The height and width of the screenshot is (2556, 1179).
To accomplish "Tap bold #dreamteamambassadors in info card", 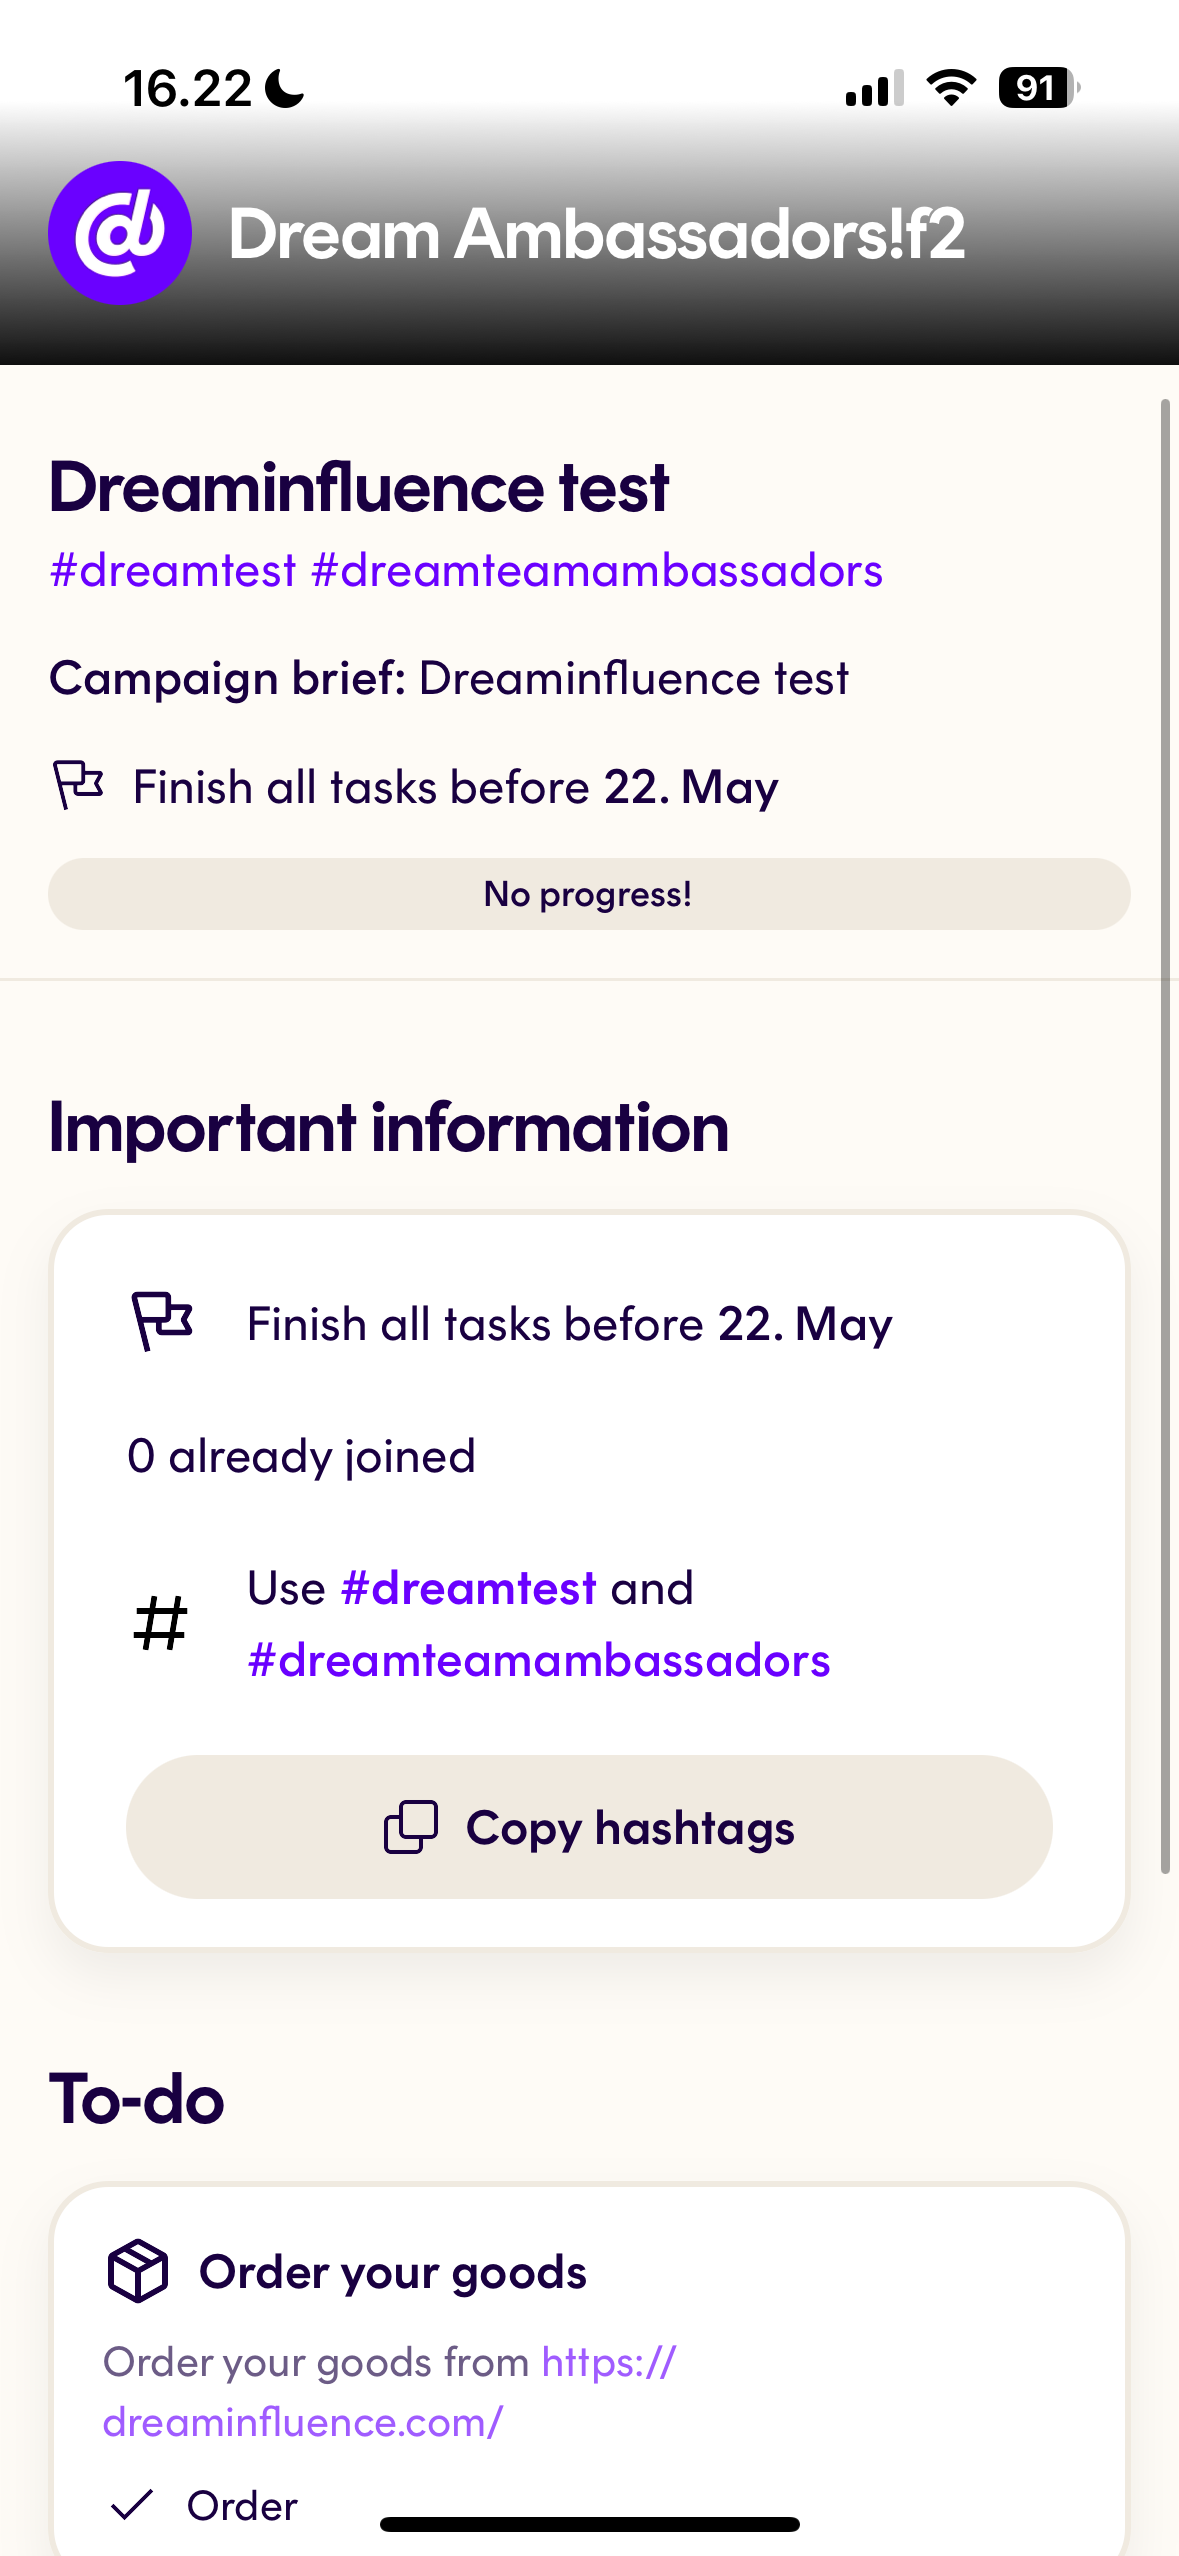I will (x=539, y=1661).
